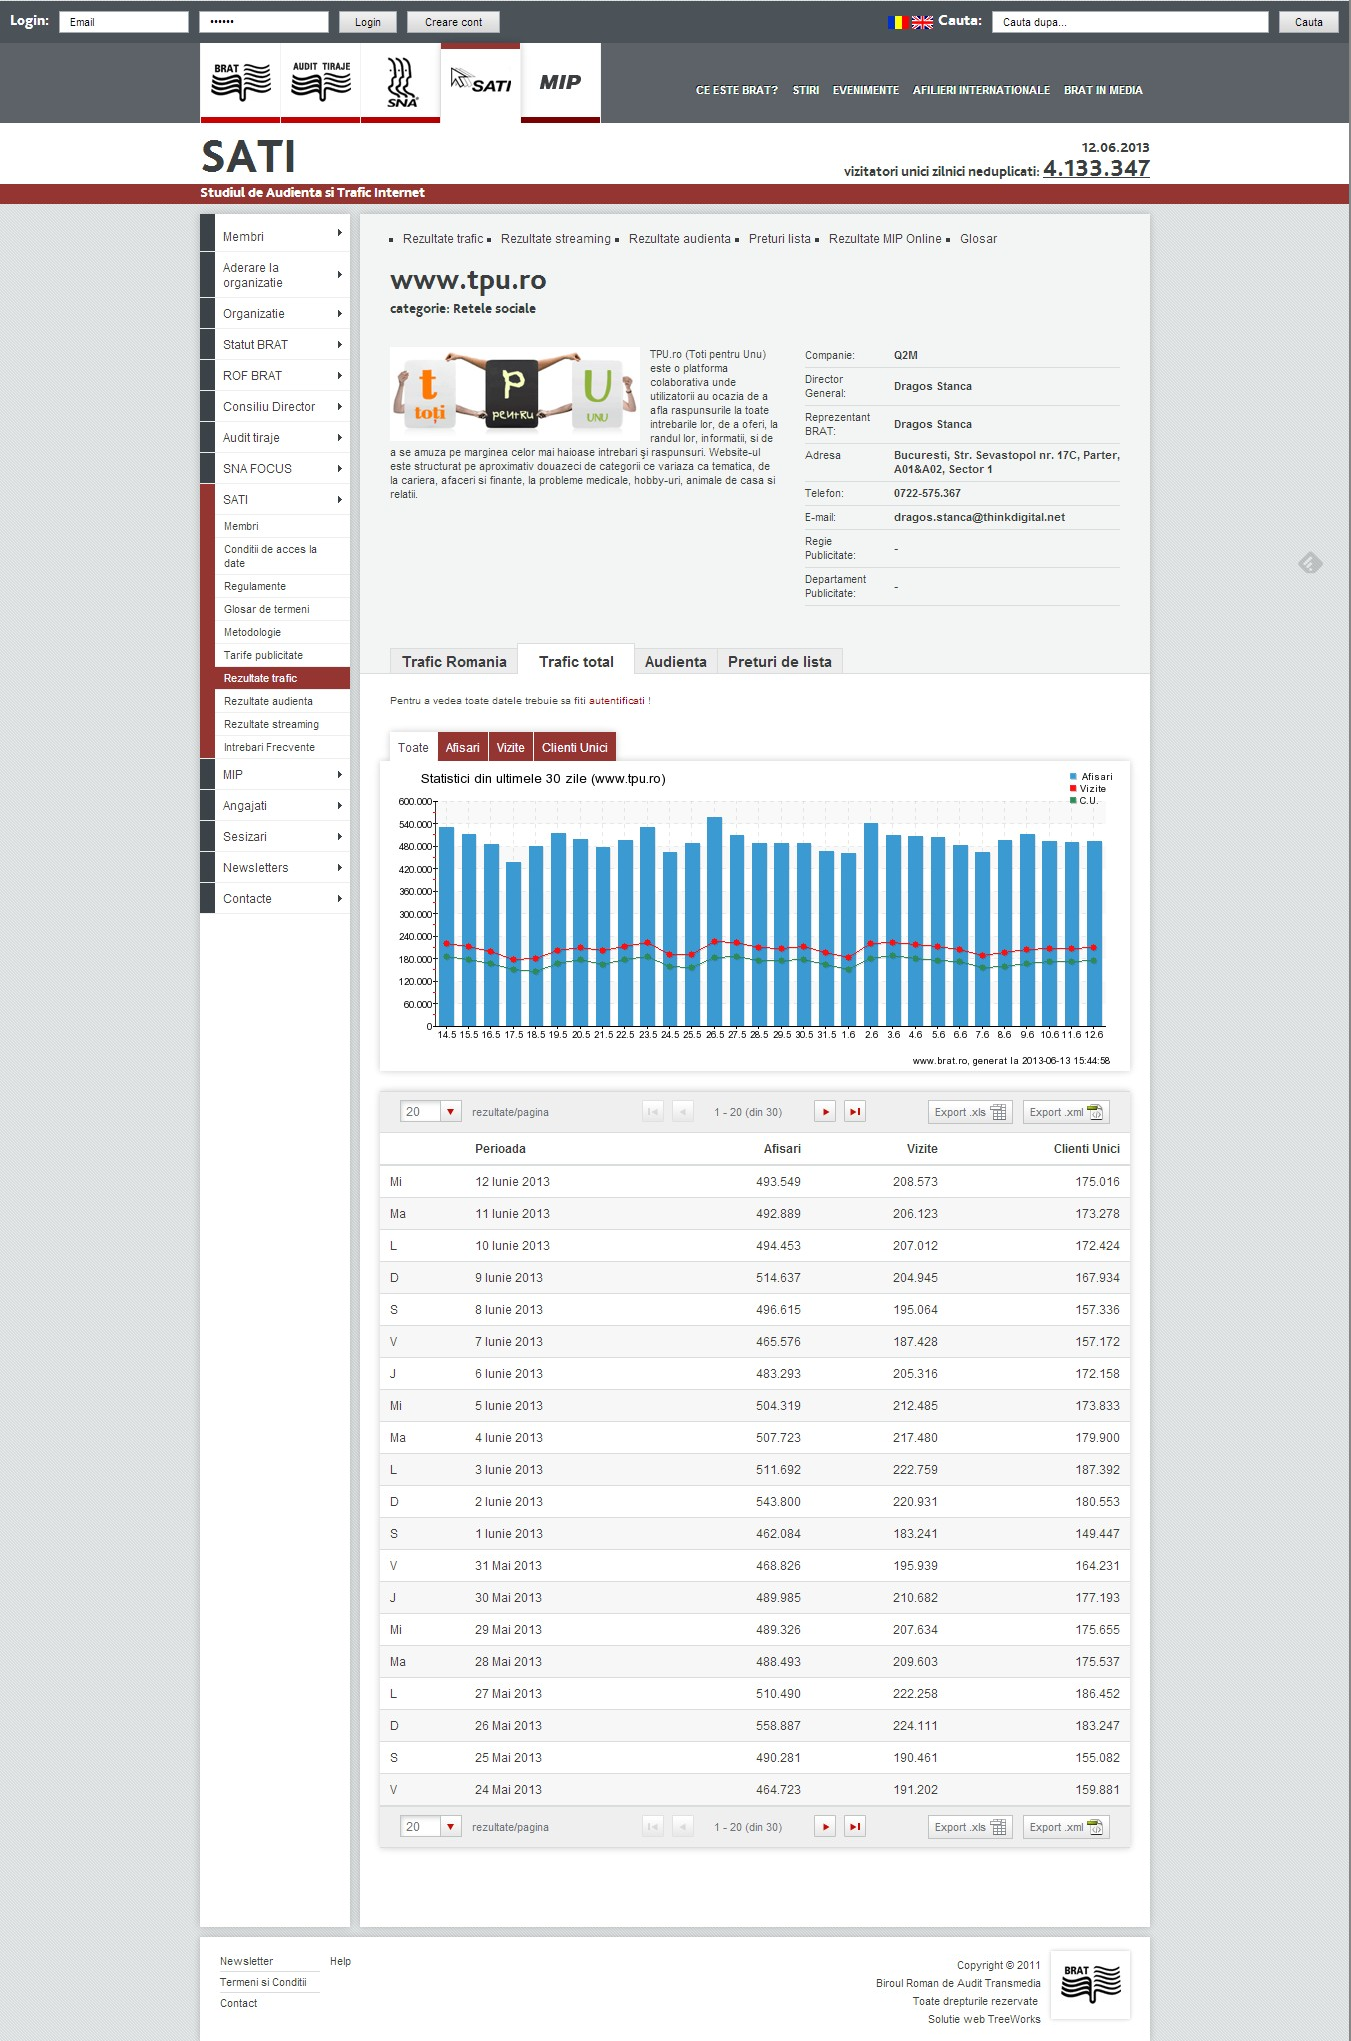Open Rezultate audienta sidebar item

coord(282,701)
